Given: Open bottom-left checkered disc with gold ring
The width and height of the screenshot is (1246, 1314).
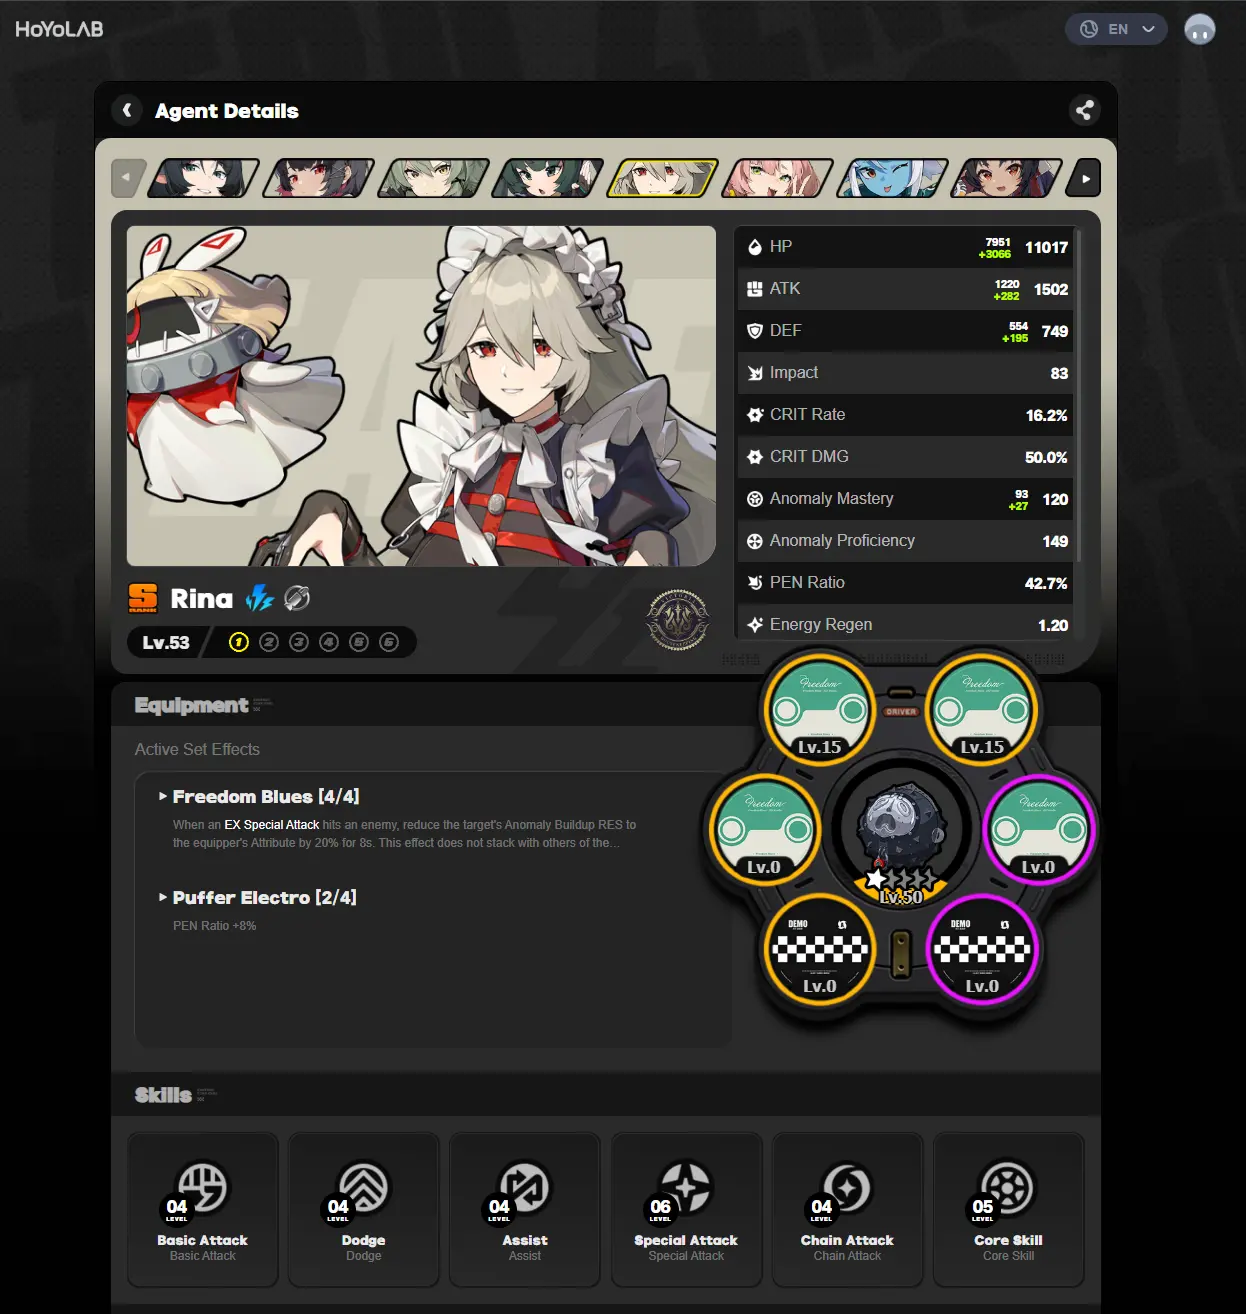Looking at the screenshot, I should click(820, 949).
